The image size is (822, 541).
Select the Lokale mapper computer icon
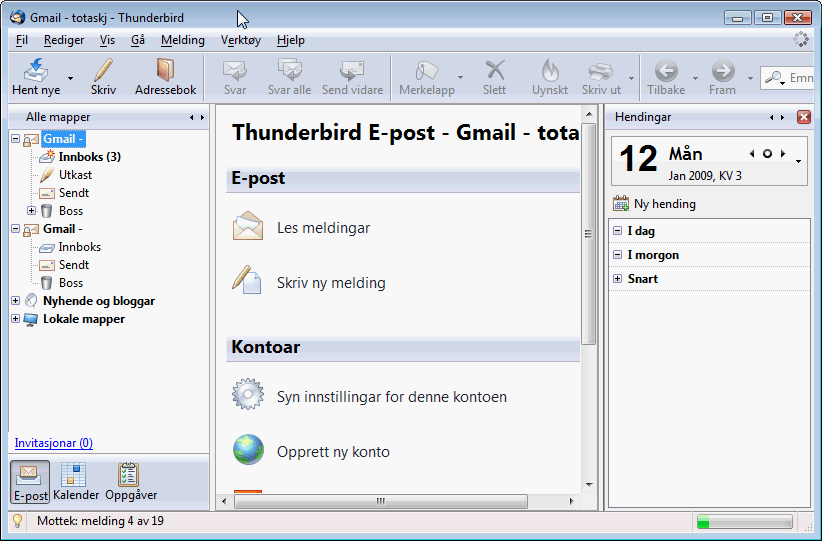31,319
